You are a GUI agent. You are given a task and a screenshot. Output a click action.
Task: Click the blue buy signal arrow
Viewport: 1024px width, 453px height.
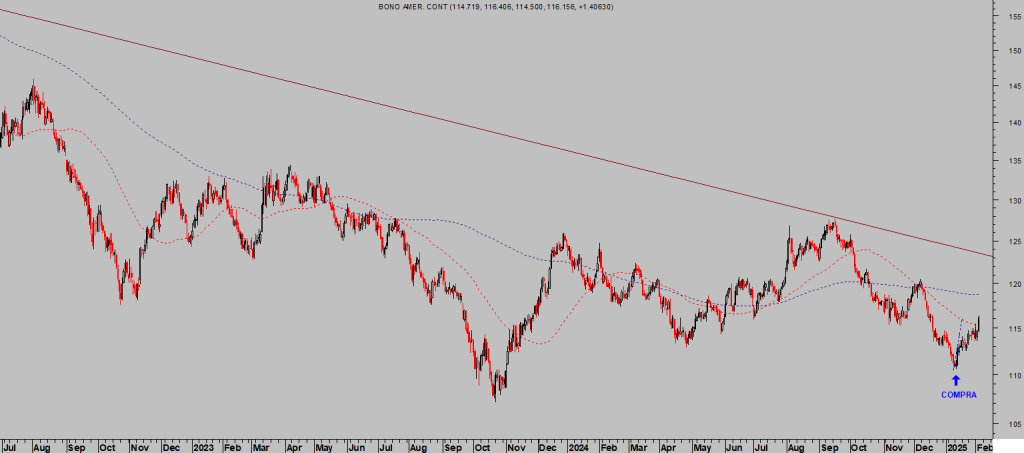[x=955, y=380]
